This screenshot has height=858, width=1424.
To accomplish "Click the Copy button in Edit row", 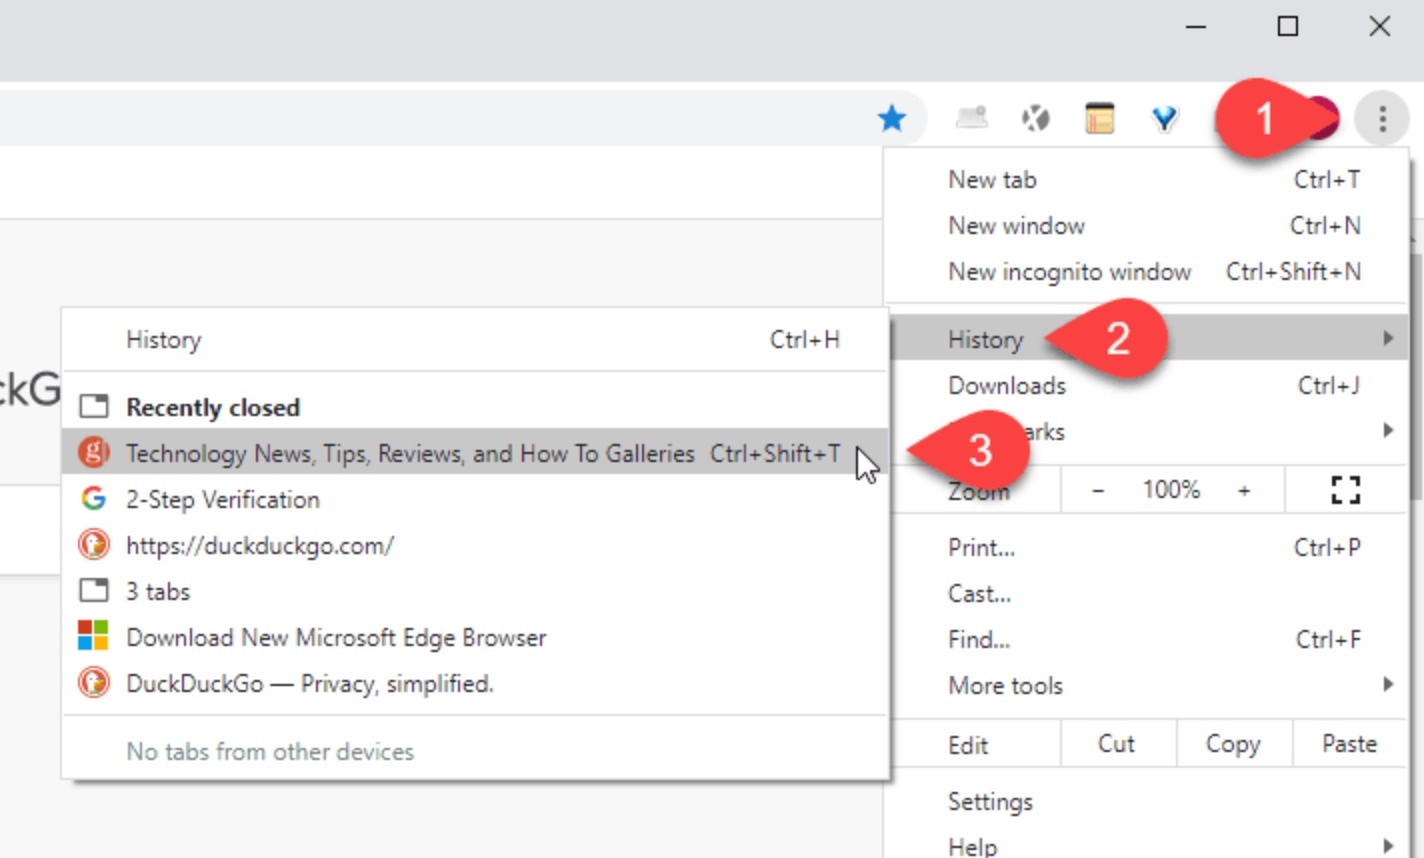I will coord(1232,744).
